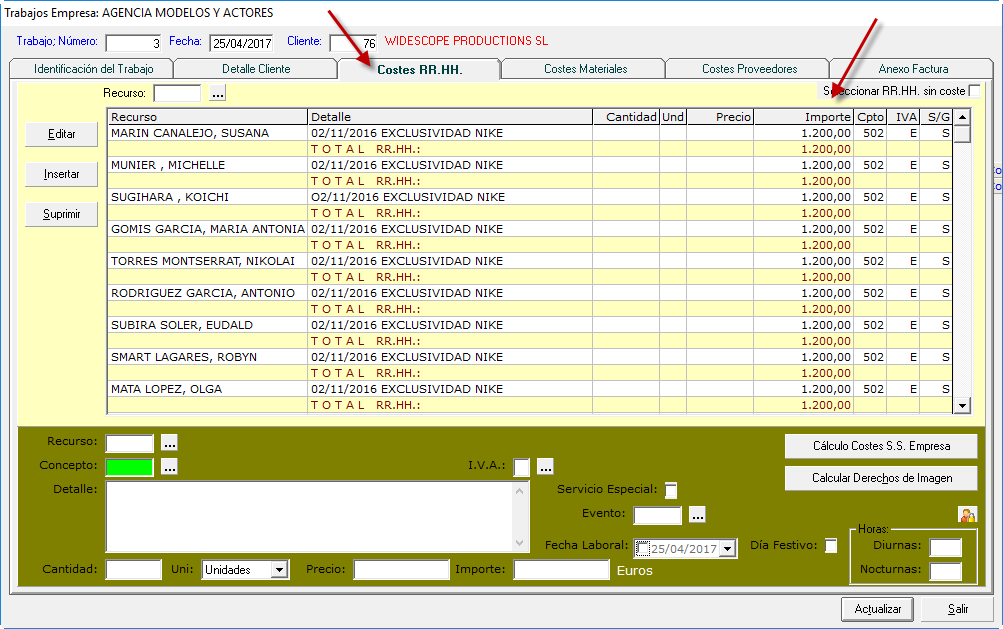Viewport: 1003px width, 629px height.
Task: Tick the Servicio Especial checkbox
Action: click(x=670, y=491)
